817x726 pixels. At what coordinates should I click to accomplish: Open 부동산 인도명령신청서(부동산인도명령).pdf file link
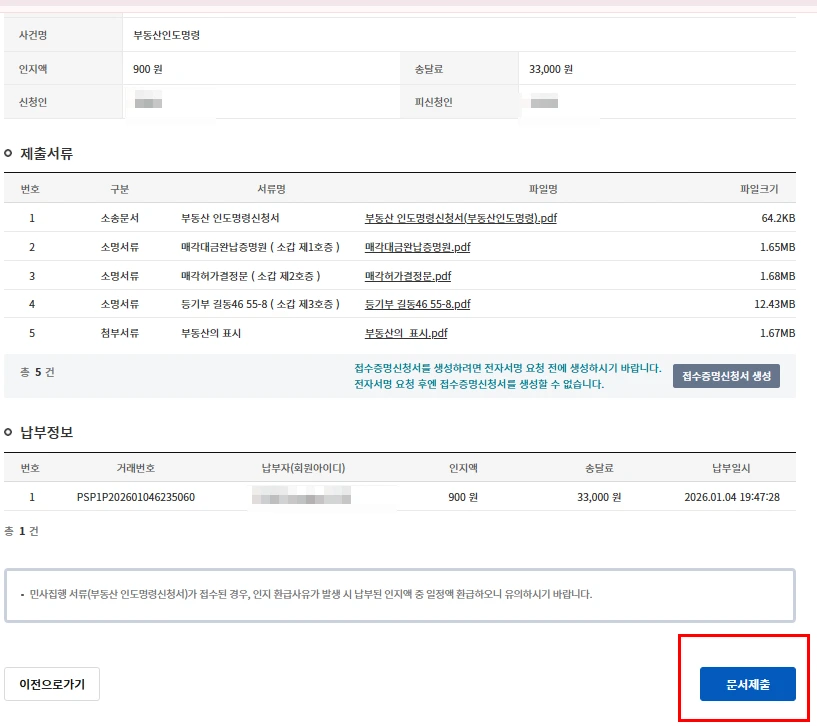(x=461, y=218)
